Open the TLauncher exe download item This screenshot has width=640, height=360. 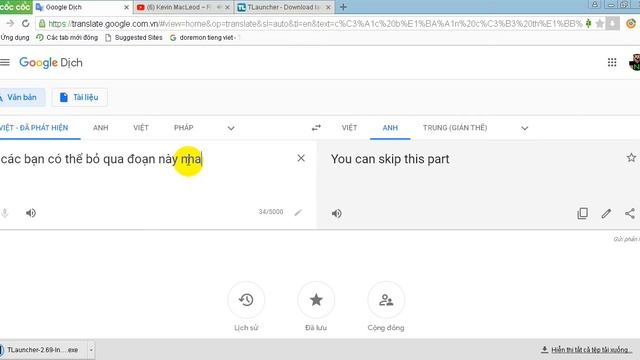42,350
